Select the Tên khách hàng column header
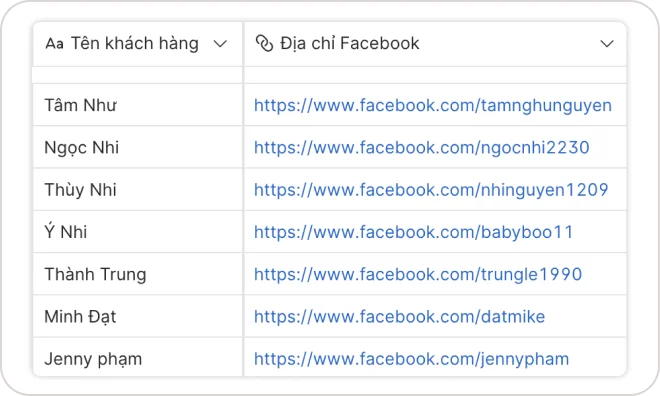660x396 pixels. 137,44
